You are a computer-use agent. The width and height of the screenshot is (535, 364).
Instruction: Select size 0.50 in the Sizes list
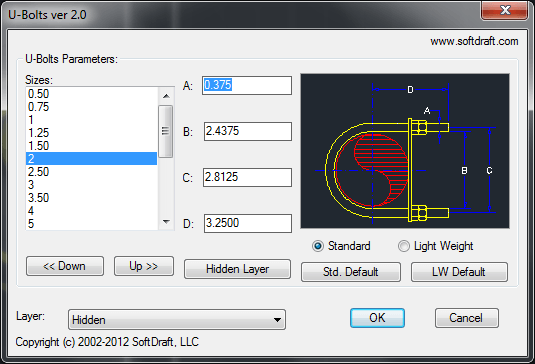point(91,94)
